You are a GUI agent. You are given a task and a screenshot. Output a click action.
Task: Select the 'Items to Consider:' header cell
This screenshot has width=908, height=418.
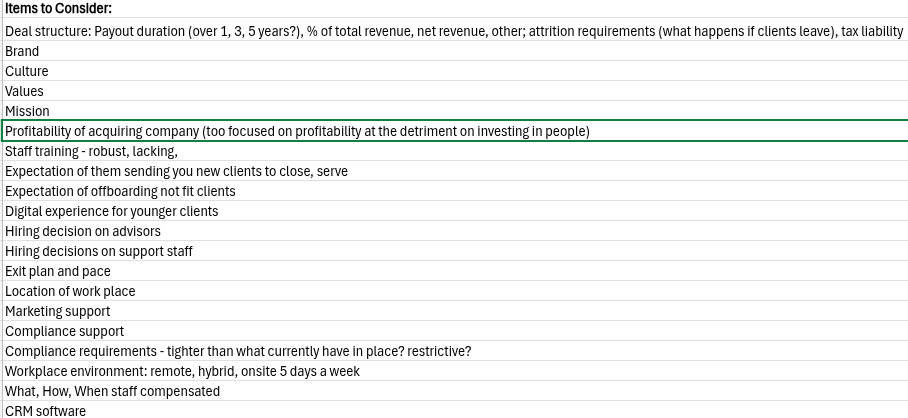coord(455,9)
